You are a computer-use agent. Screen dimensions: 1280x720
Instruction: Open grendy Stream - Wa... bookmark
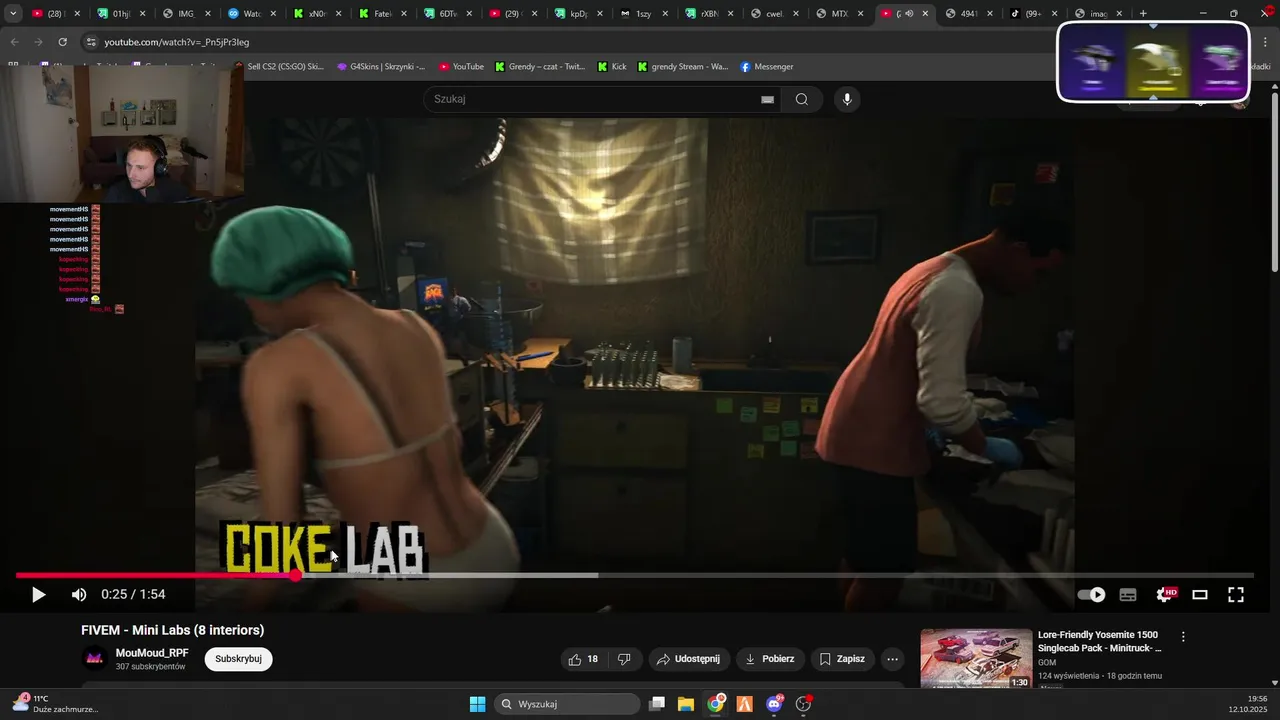pos(683,67)
